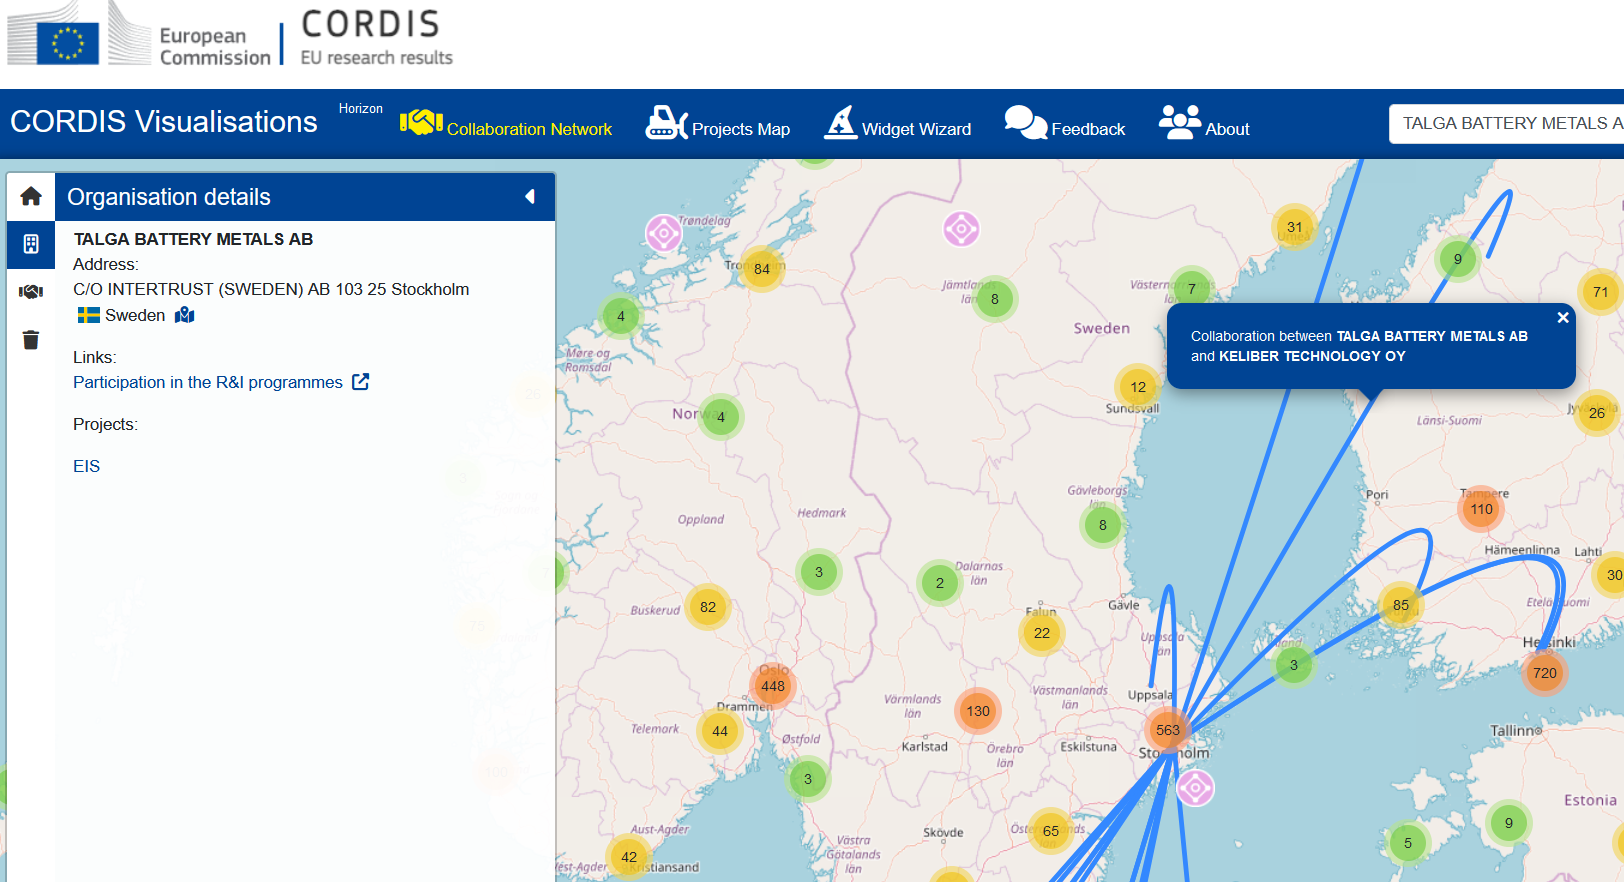This screenshot has width=1624, height=882.
Task: Click the CORDIS EU research results logo
Action: point(376,37)
